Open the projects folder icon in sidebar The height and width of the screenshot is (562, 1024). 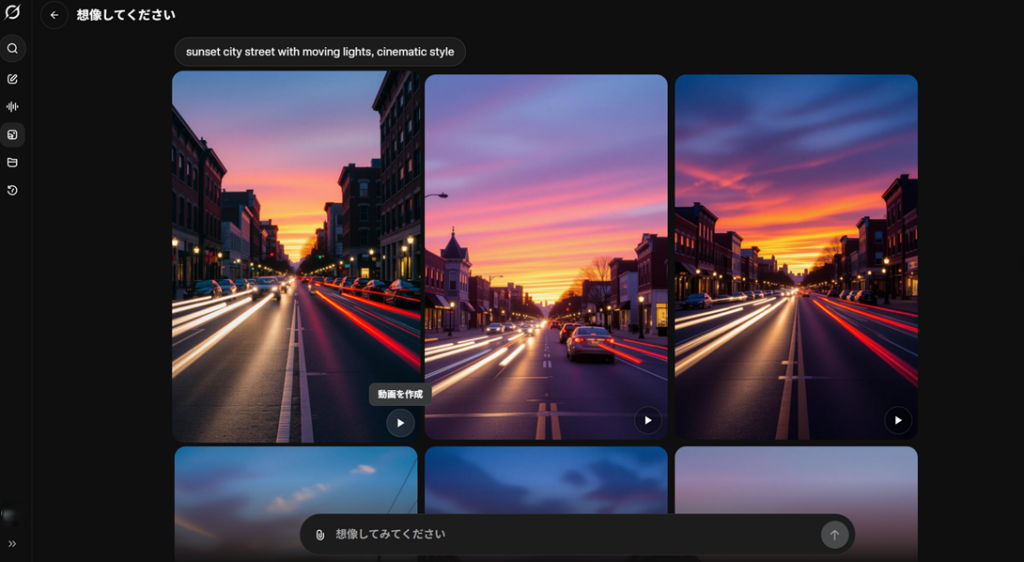tap(13, 162)
